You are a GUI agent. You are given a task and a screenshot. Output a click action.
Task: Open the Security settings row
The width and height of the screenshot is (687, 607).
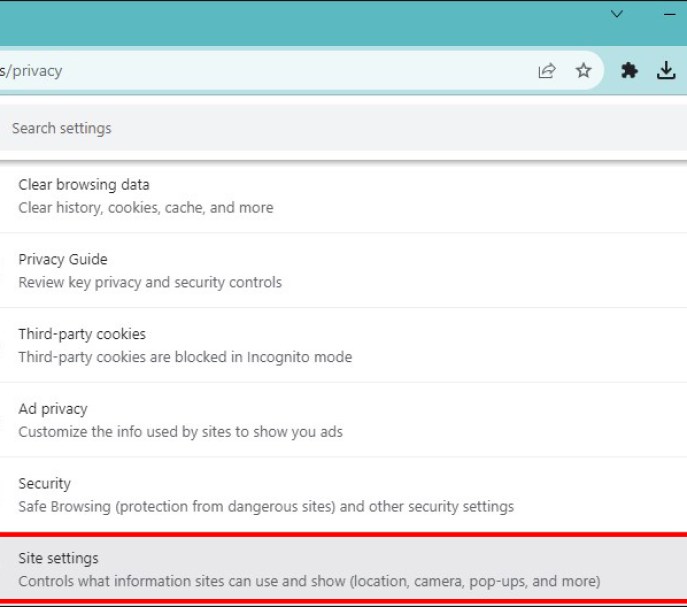[x=344, y=495]
